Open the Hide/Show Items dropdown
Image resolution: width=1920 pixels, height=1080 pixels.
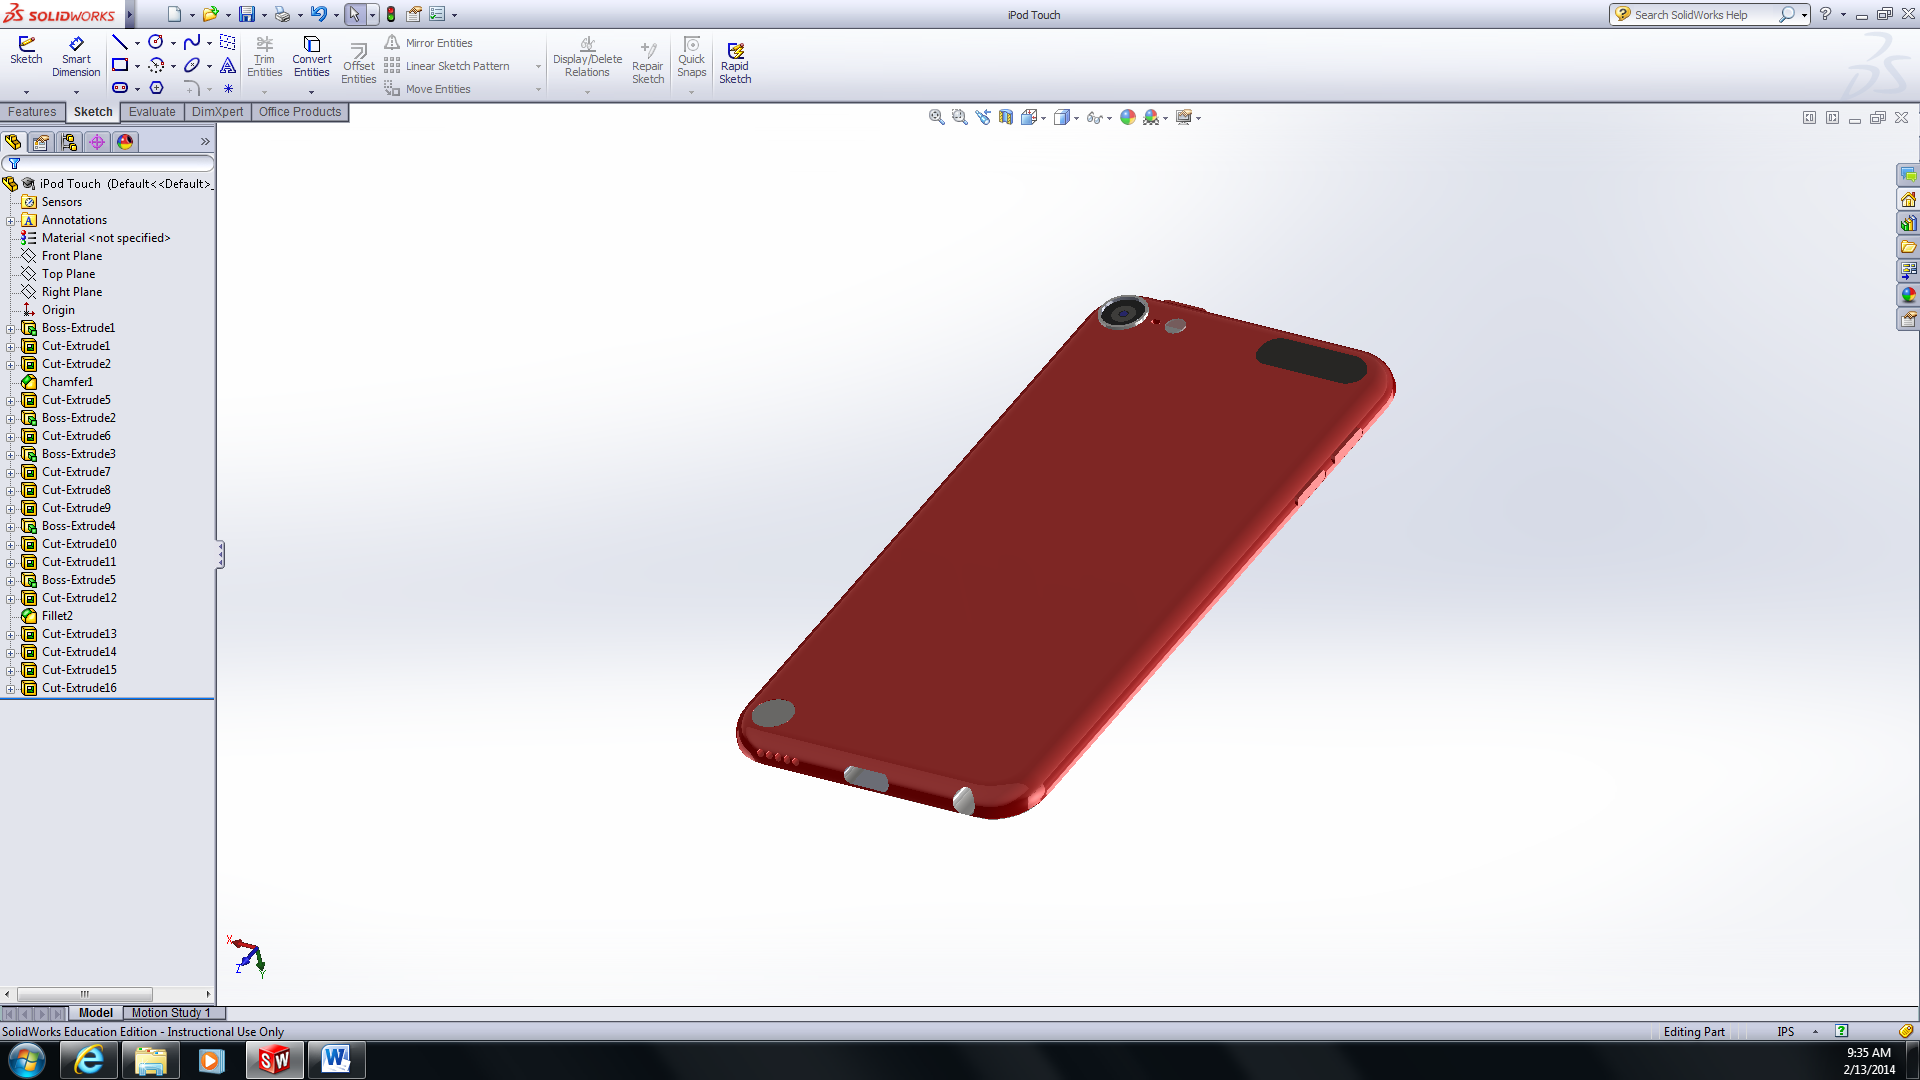pyautogui.click(x=1109, y=118)
